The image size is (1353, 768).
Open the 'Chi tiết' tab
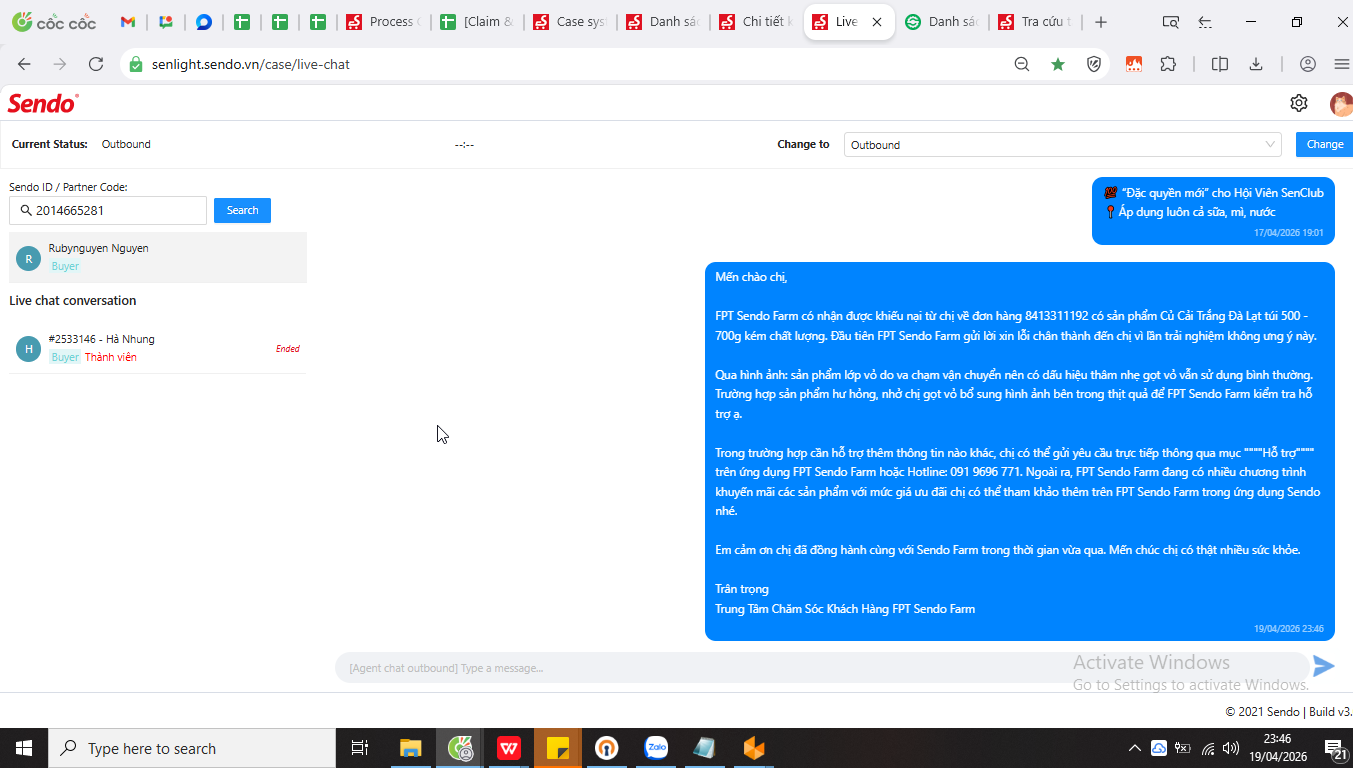point(757,22)
